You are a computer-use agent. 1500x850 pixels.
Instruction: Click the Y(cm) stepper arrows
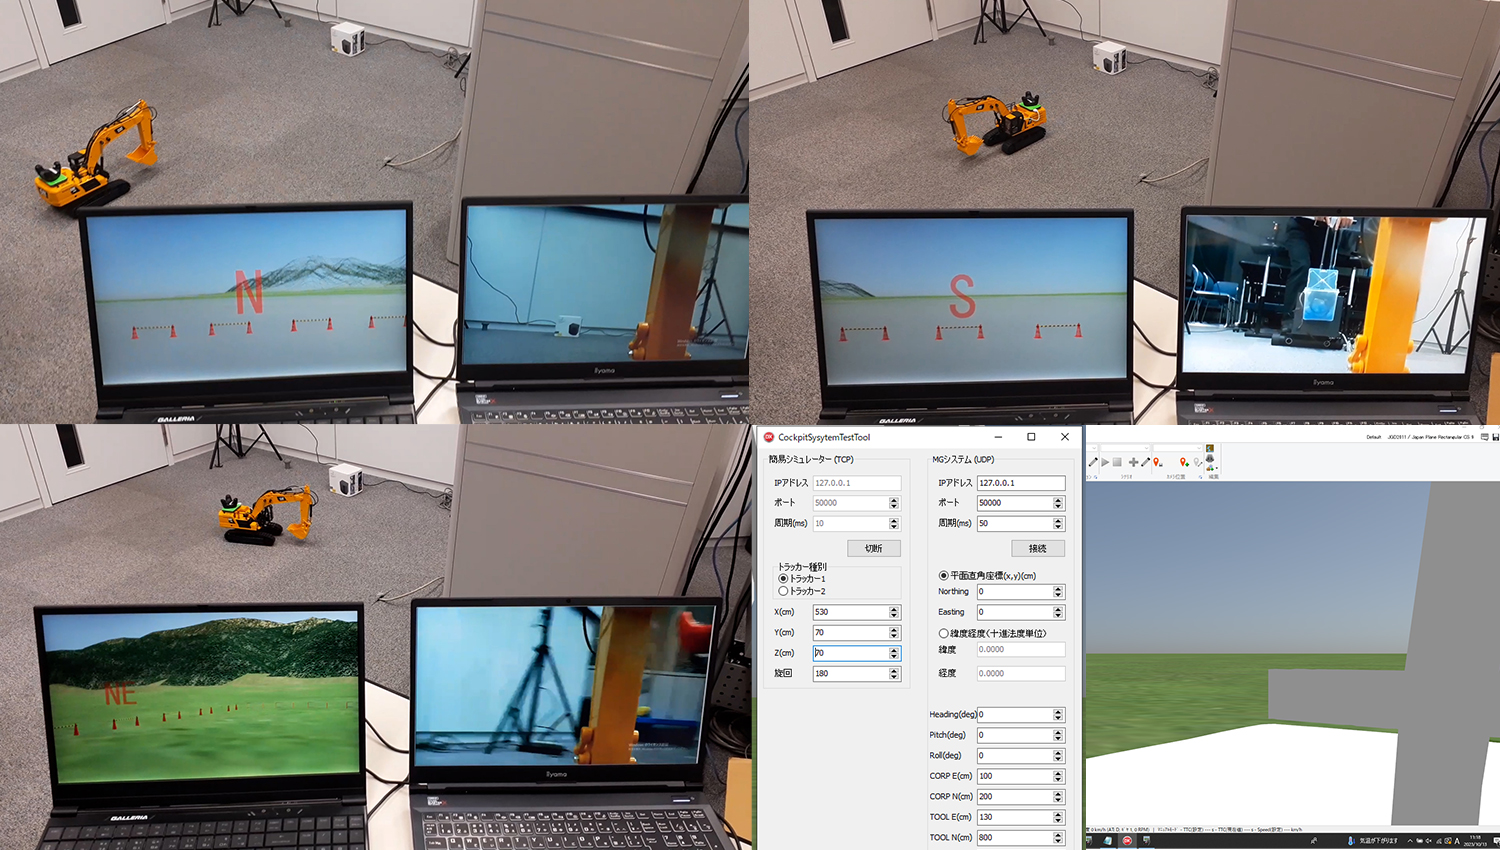point(894,633)
